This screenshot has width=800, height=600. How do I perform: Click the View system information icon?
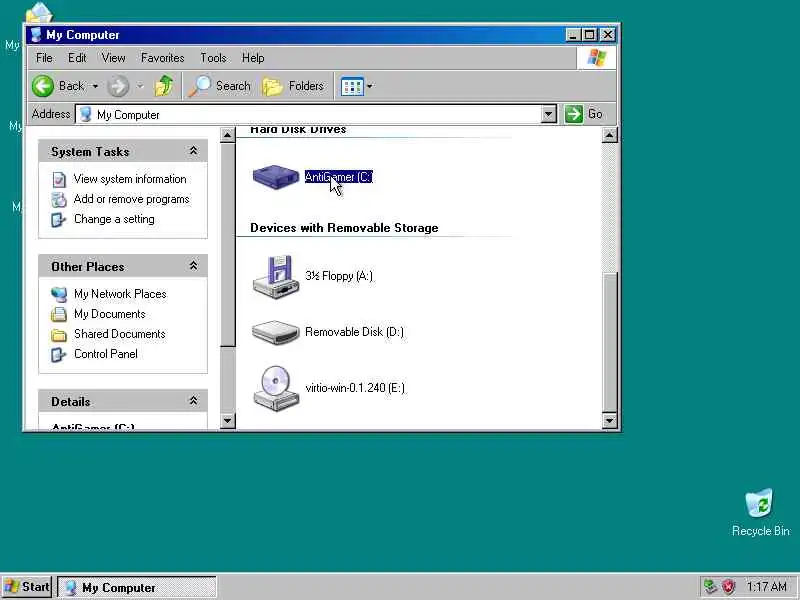tap(59, 180)
